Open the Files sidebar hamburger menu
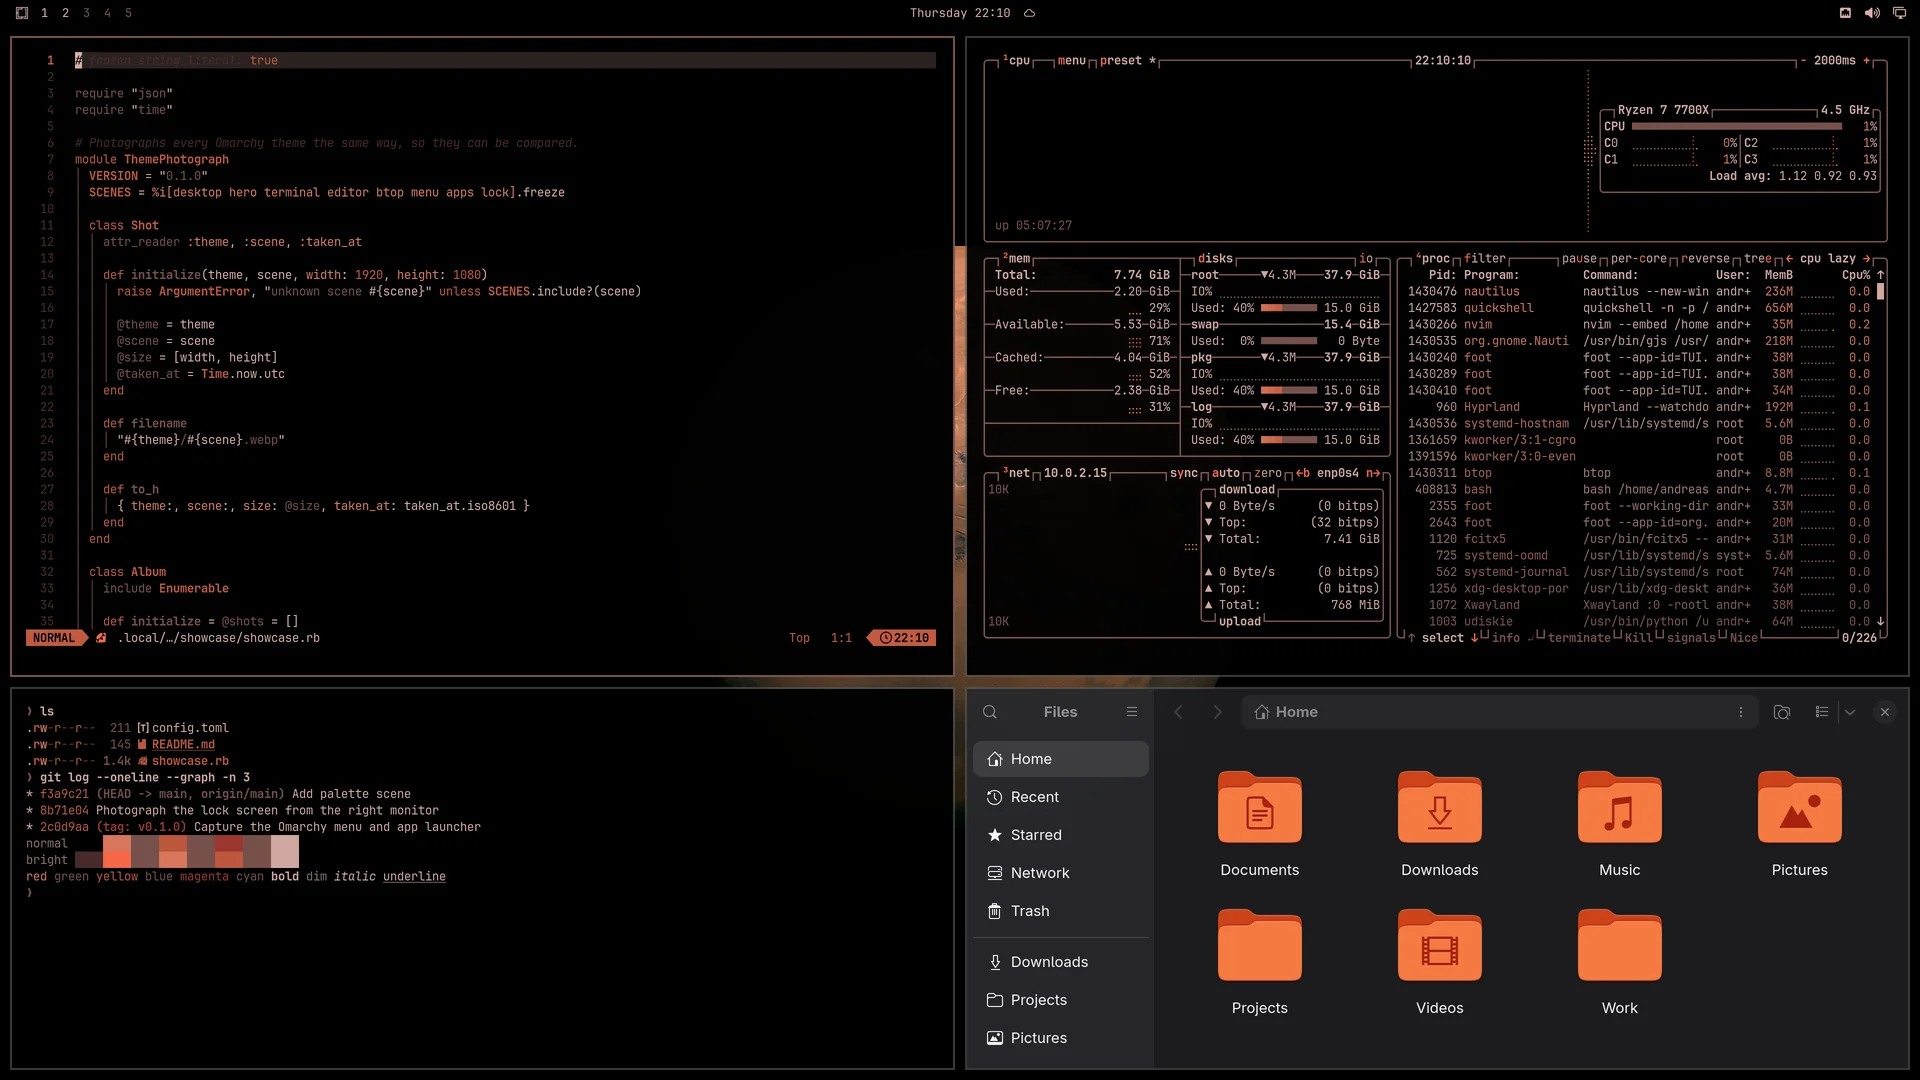The image size is (1920, 1080). [1132, 712]
